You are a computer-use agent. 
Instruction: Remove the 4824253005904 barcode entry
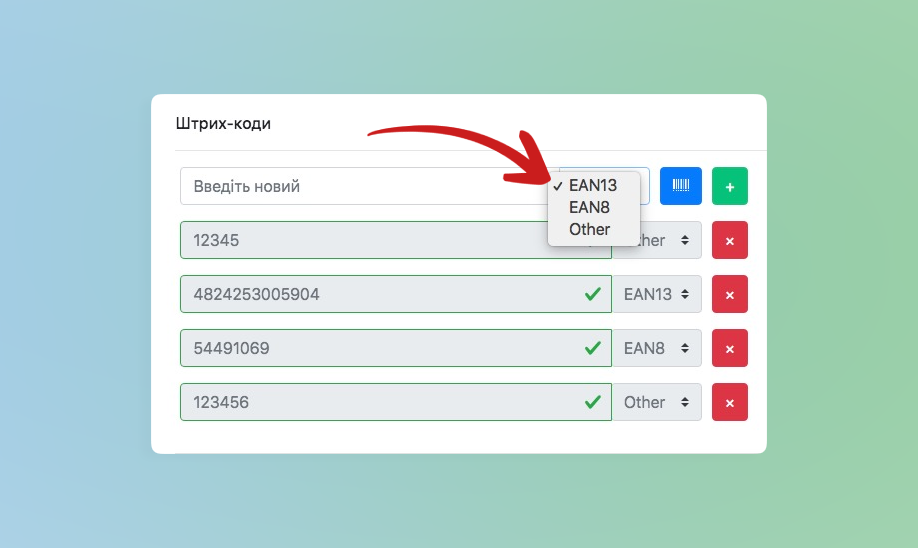coord(729,294)
